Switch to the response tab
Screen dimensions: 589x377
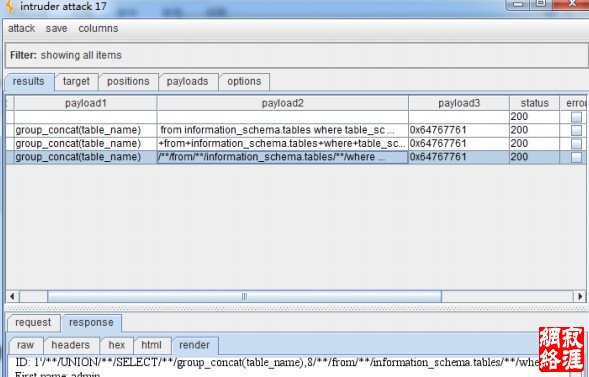tap(91, 323)
